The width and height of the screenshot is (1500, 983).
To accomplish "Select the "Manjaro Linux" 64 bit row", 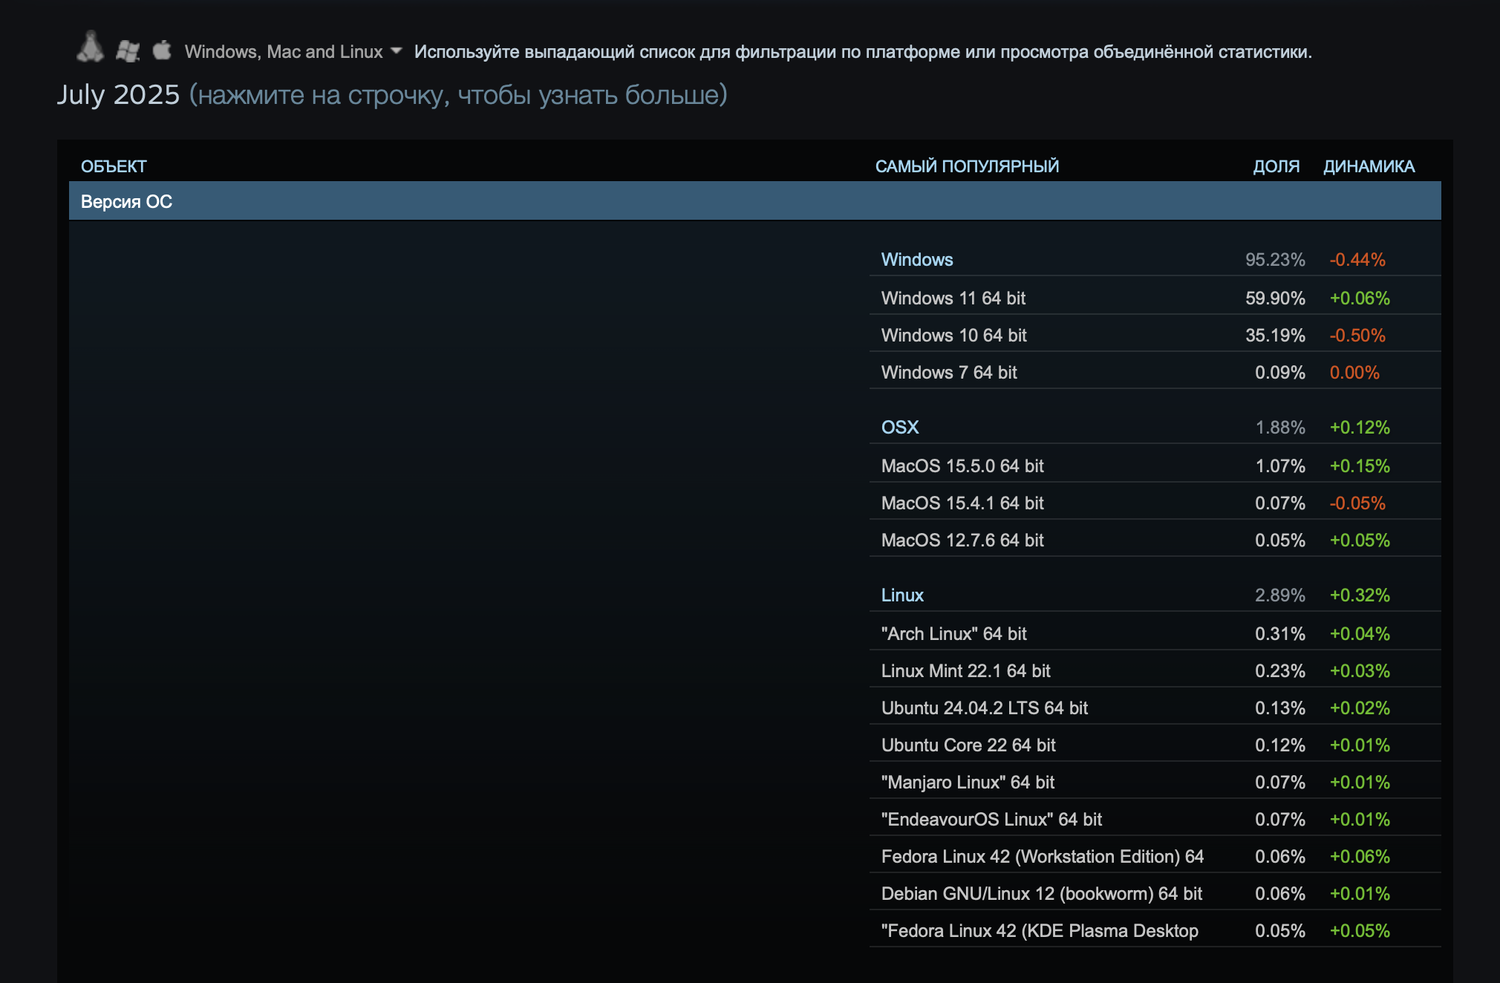I will click(x=1155, y=782).
